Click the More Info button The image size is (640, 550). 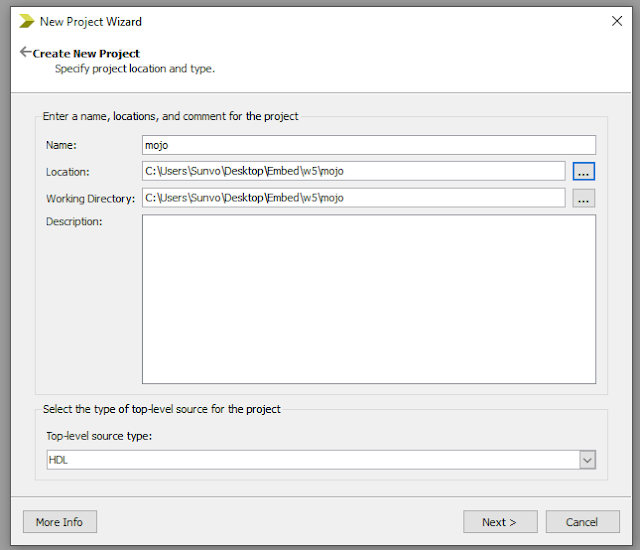point(60,522)
